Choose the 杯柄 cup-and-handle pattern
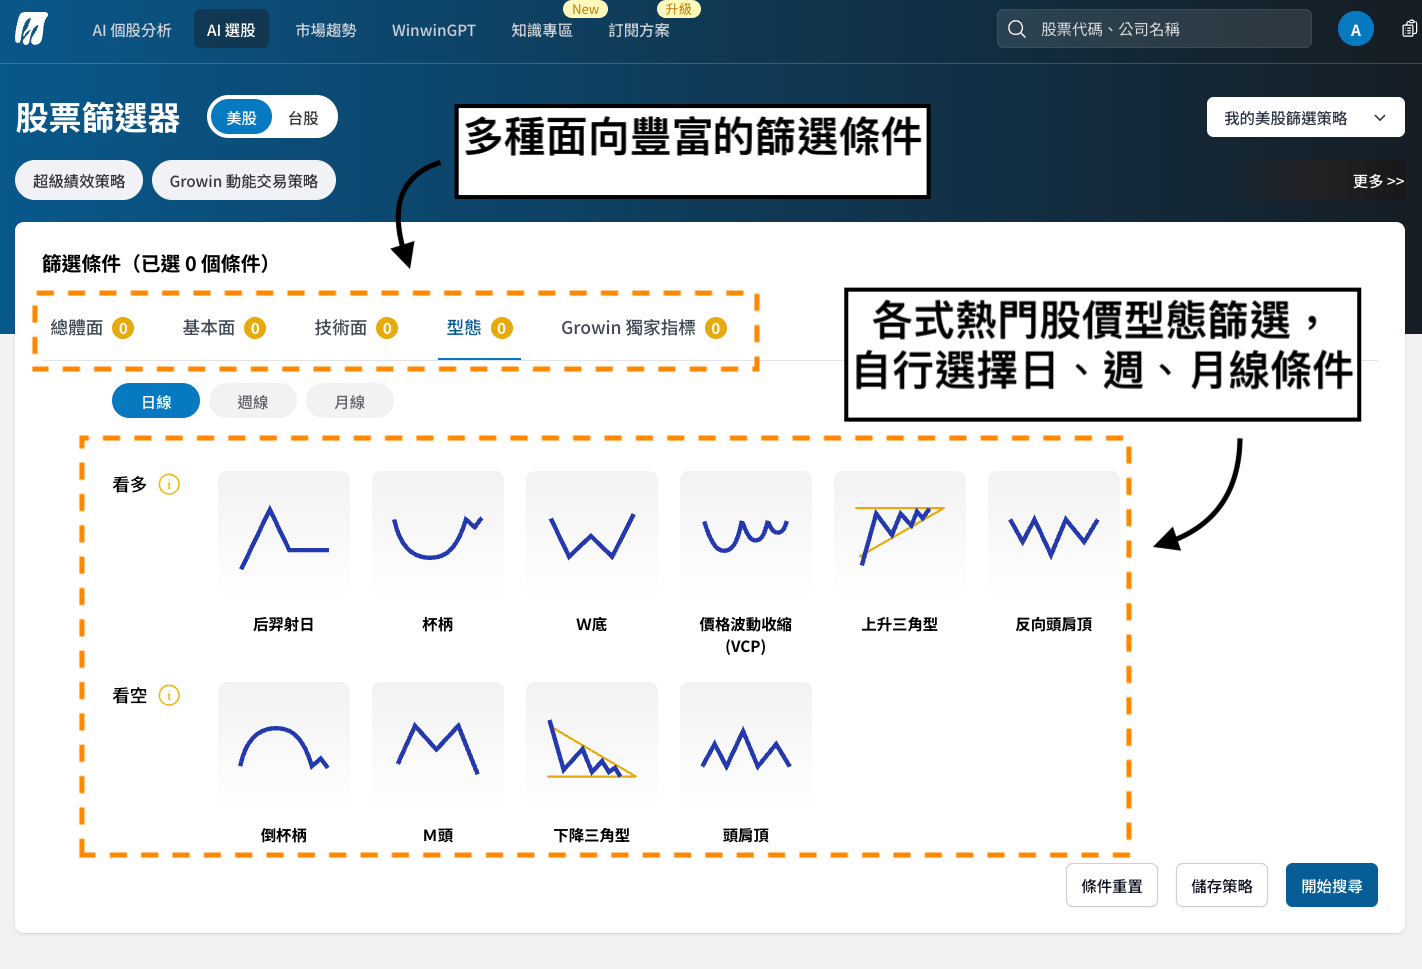 (x=438, y=537)
